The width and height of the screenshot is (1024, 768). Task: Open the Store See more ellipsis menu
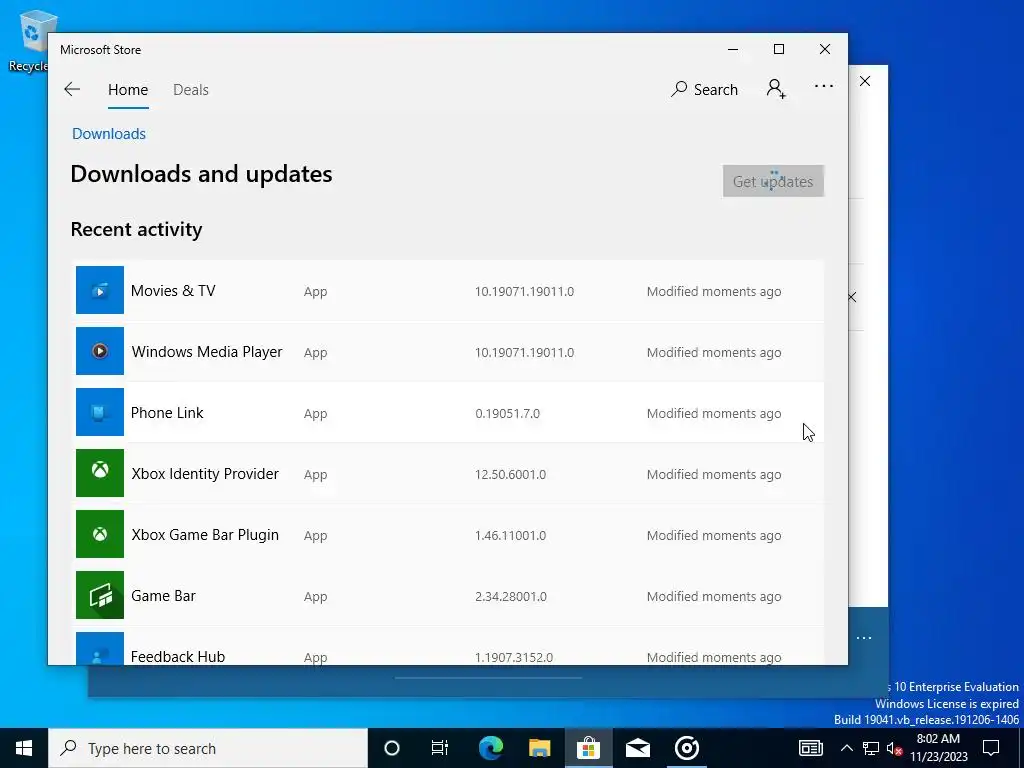(824, 86)
